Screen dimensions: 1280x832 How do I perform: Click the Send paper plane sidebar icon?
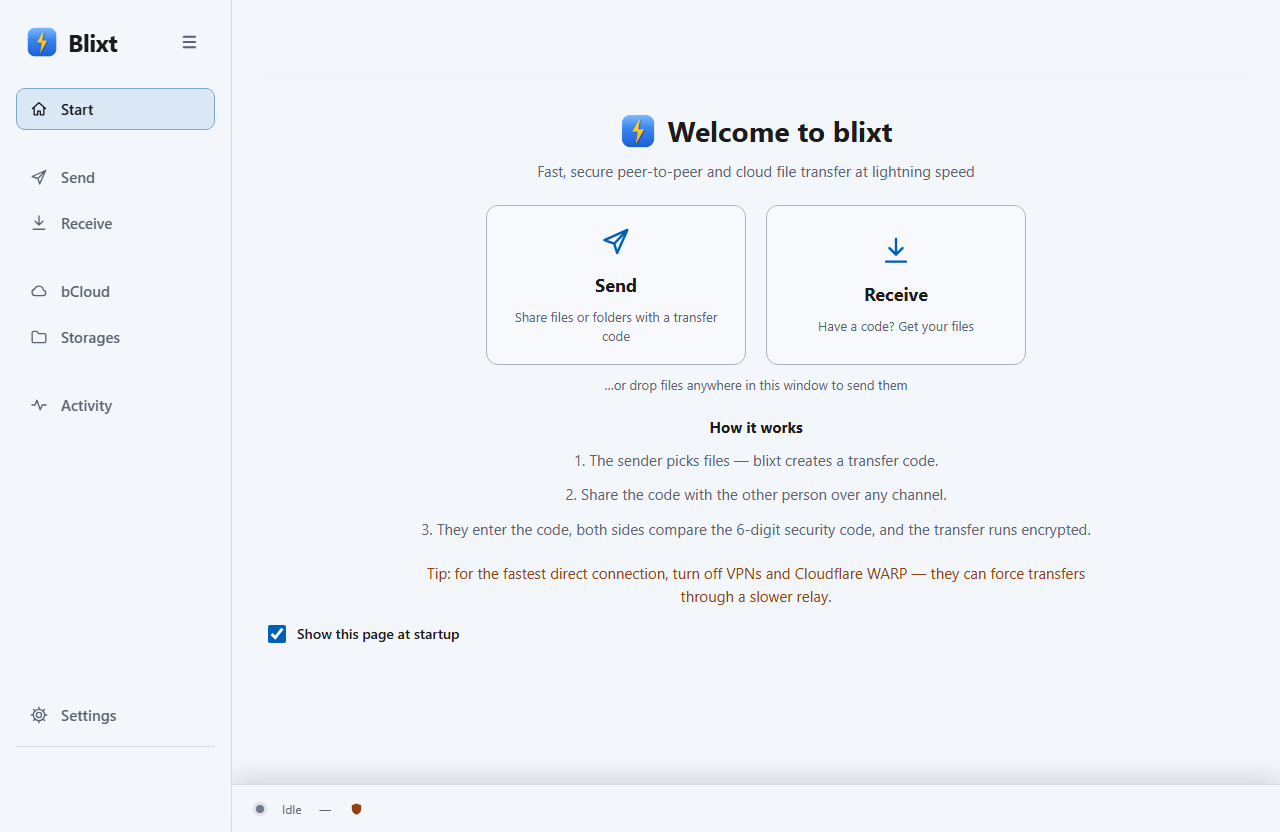pyautogui.click(x=39, y=177)
